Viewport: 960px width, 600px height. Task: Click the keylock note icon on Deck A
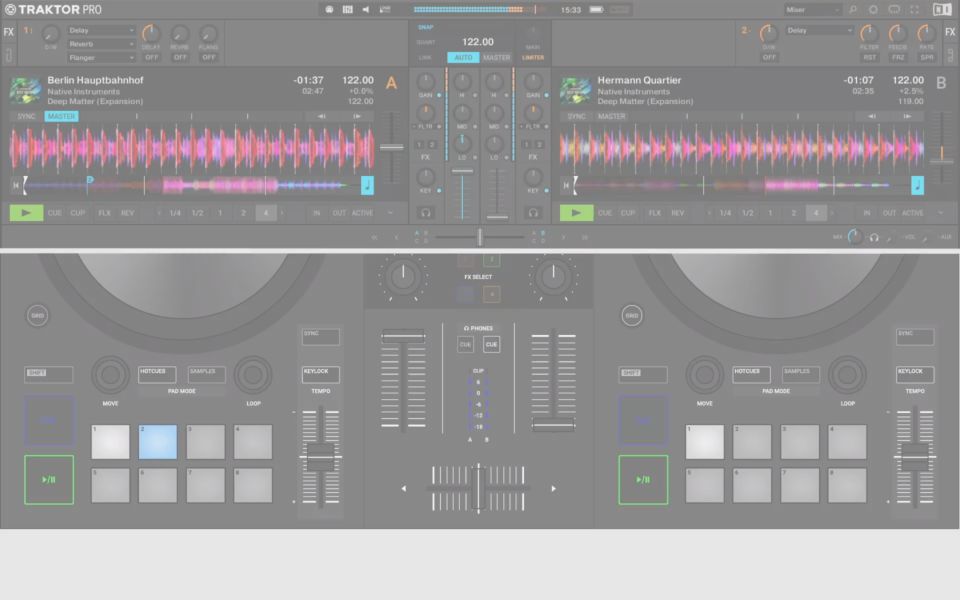367,185
